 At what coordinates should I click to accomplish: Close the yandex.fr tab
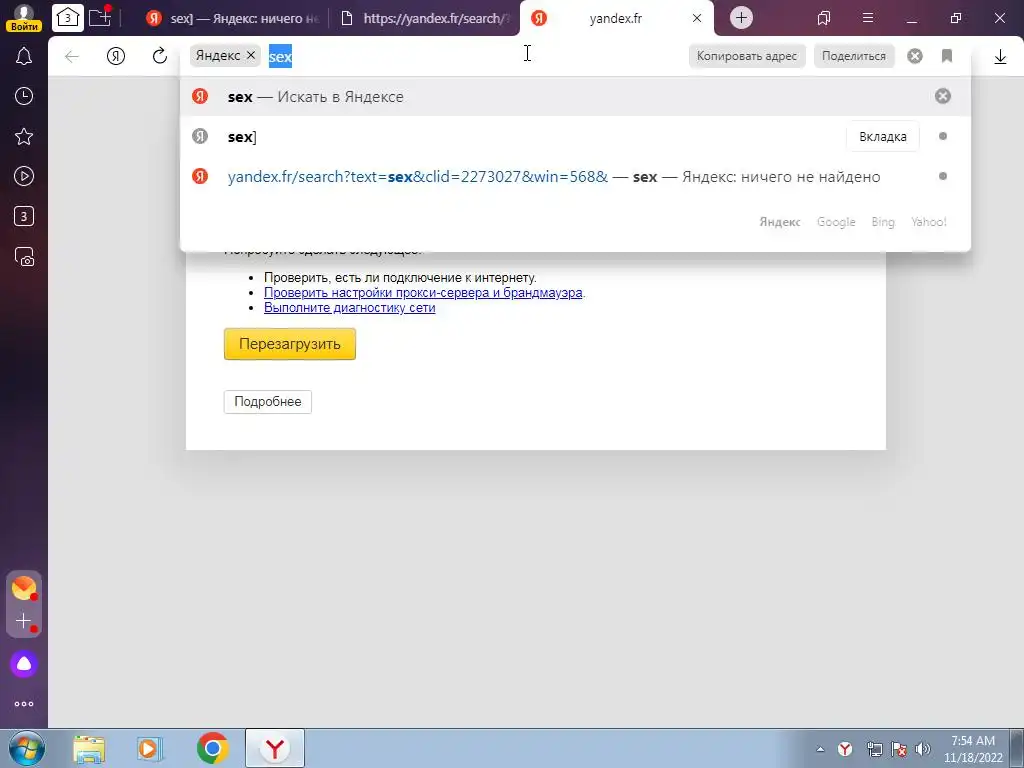click(x=697, y=18)
